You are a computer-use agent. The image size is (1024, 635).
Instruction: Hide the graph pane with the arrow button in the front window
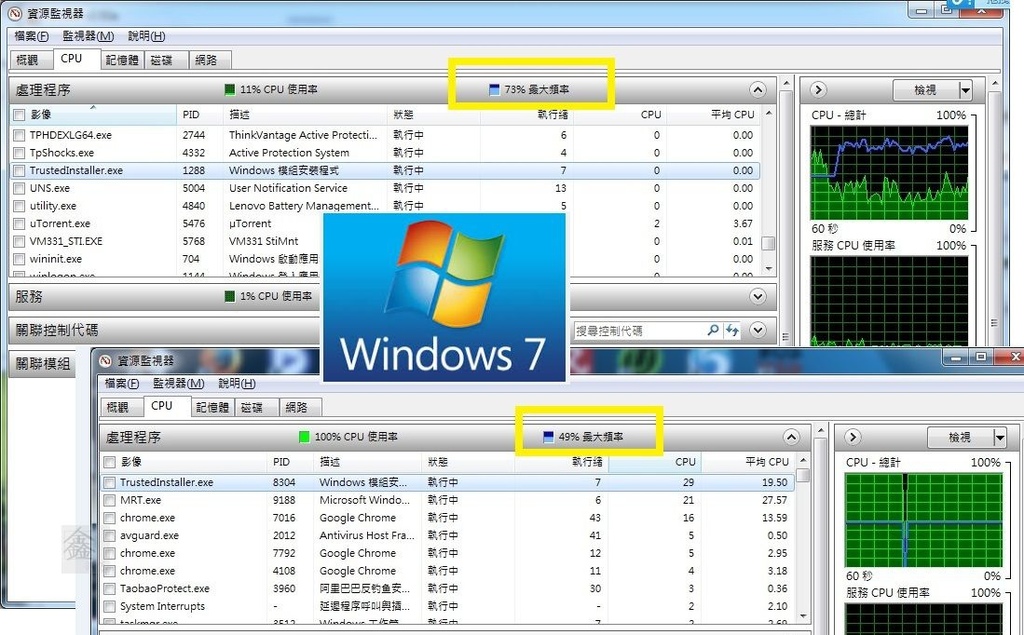853,437
